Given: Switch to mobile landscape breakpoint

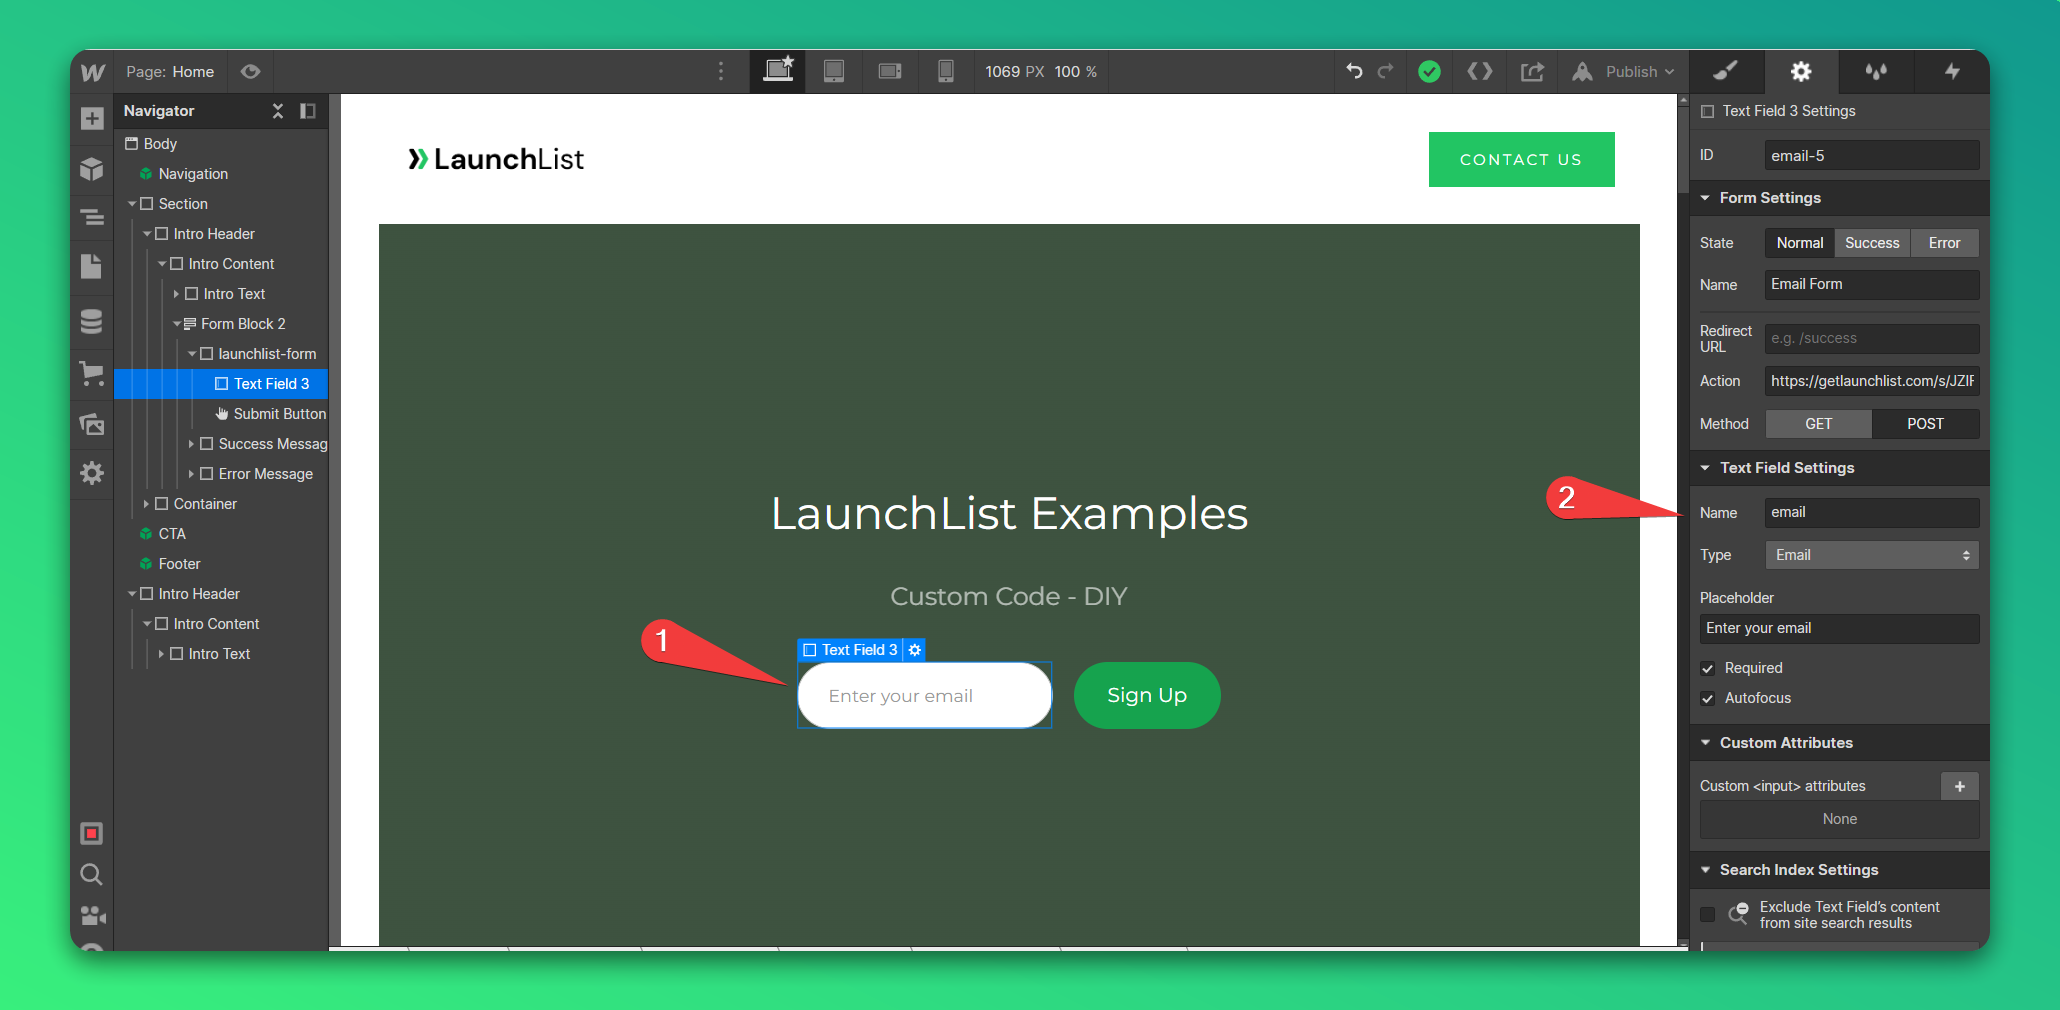Looking at the screenshot, I should pos(890,71).
